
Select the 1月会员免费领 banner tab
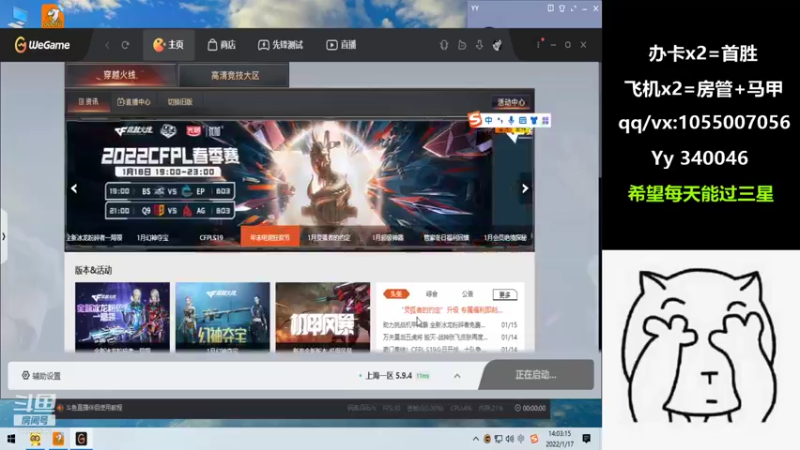pyautogui.click(x=505, y=237)
